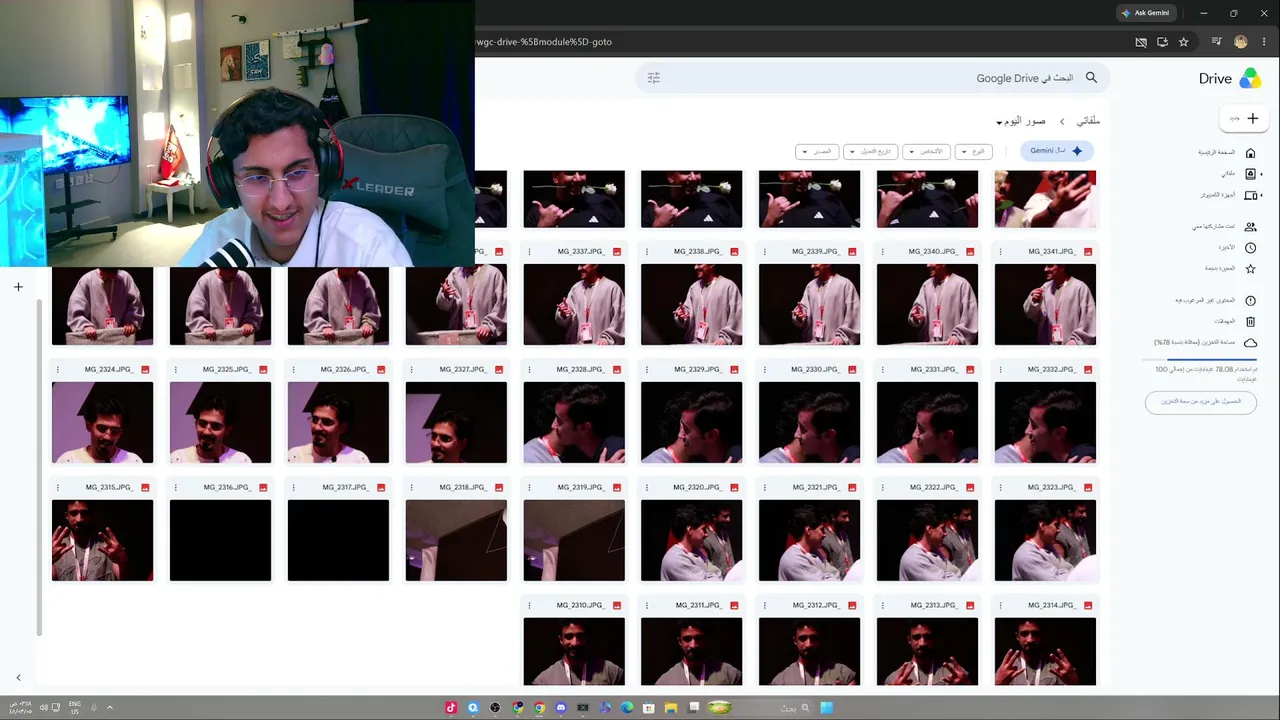This screenshot has width=1280, height=720.
Task: Open the Type filter dropdown
Action: click(974, 152)
